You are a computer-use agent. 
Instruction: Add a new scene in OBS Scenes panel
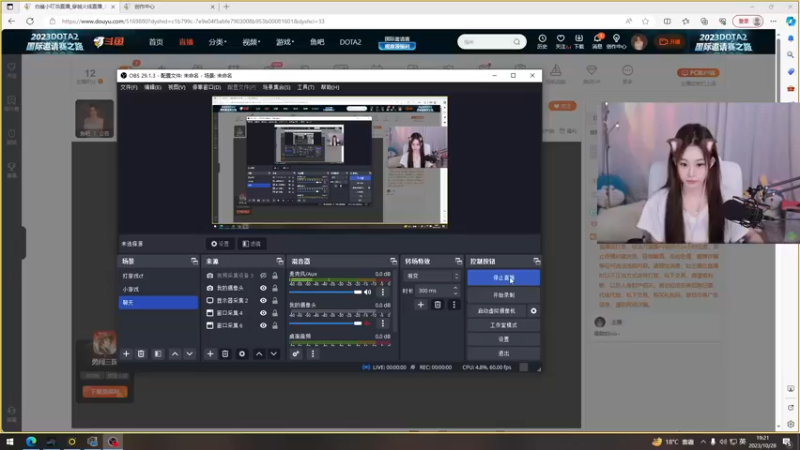coord(126,354)
